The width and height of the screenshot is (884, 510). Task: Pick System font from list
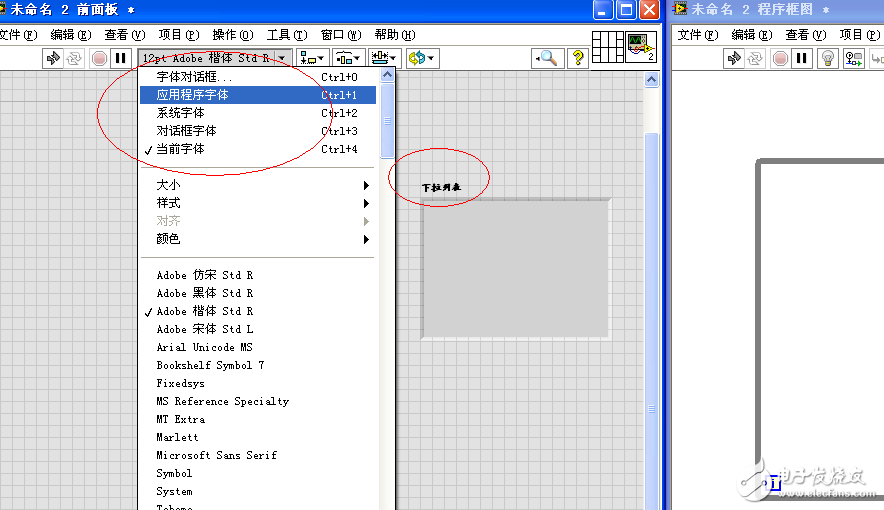click(258, 491)
